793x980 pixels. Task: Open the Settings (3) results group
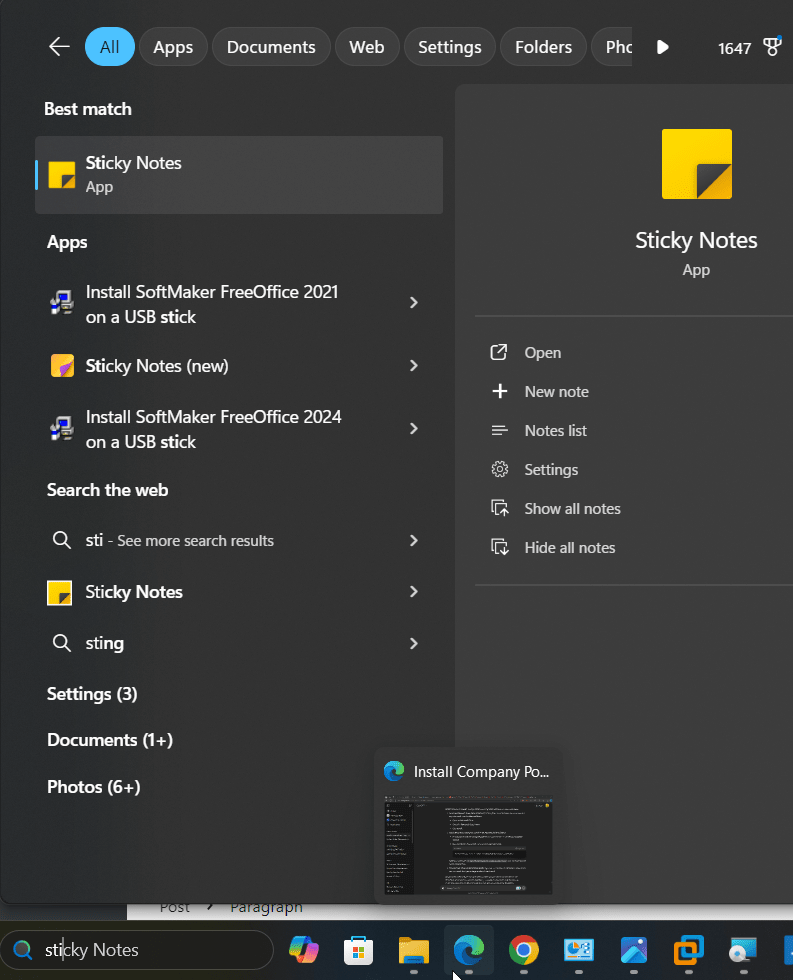[92, 694]
